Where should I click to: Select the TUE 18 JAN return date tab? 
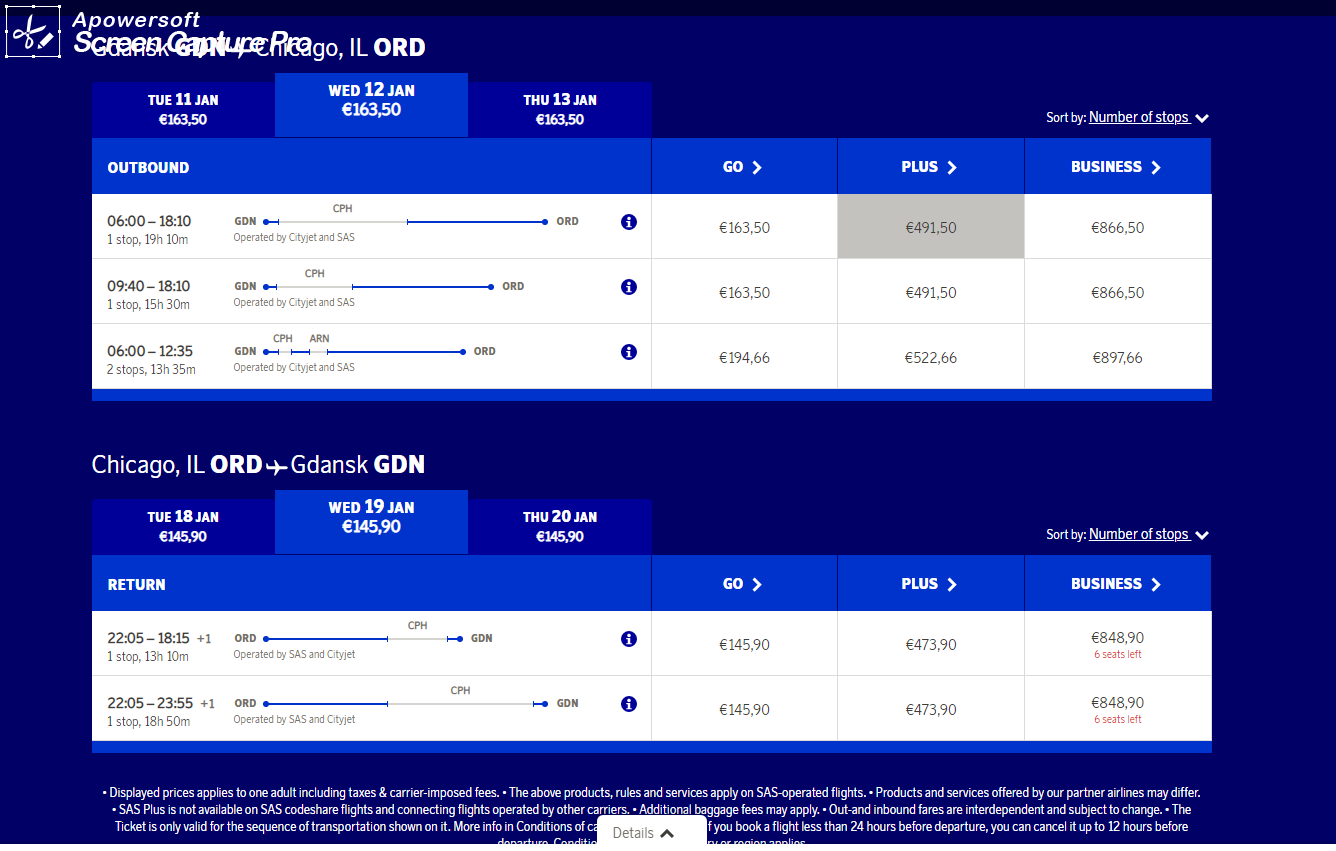183,526
